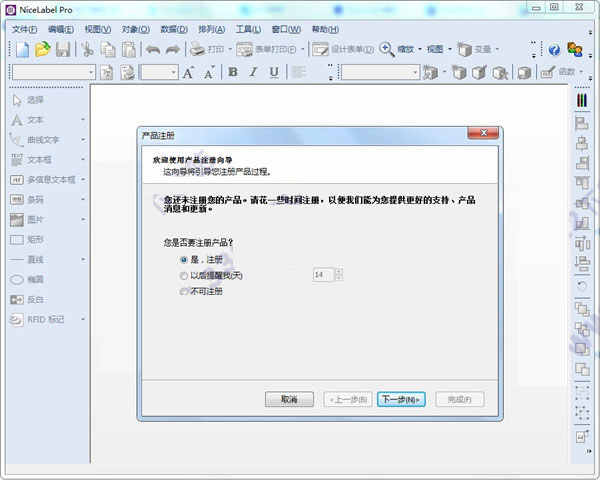Open the zoom magnifier tool

pos(387,49)
